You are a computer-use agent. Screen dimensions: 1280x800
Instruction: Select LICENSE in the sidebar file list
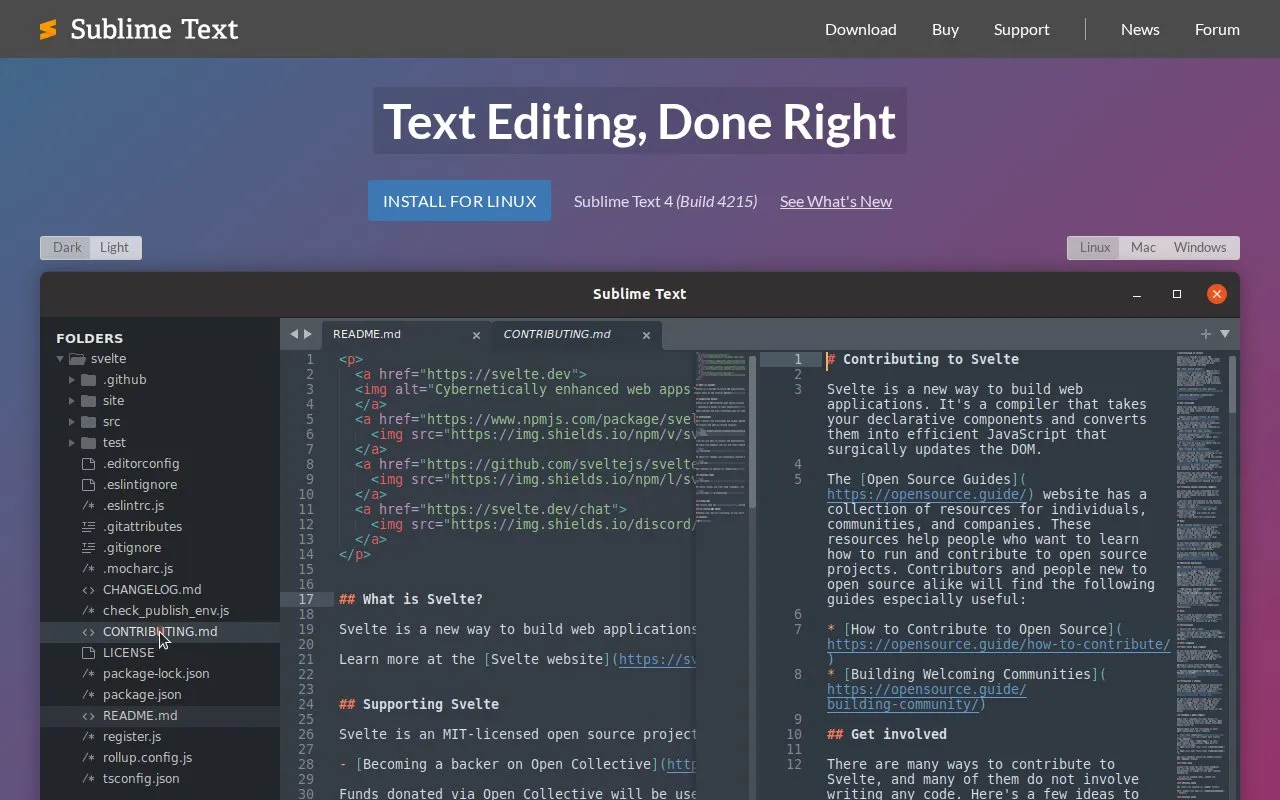(160, 653)
